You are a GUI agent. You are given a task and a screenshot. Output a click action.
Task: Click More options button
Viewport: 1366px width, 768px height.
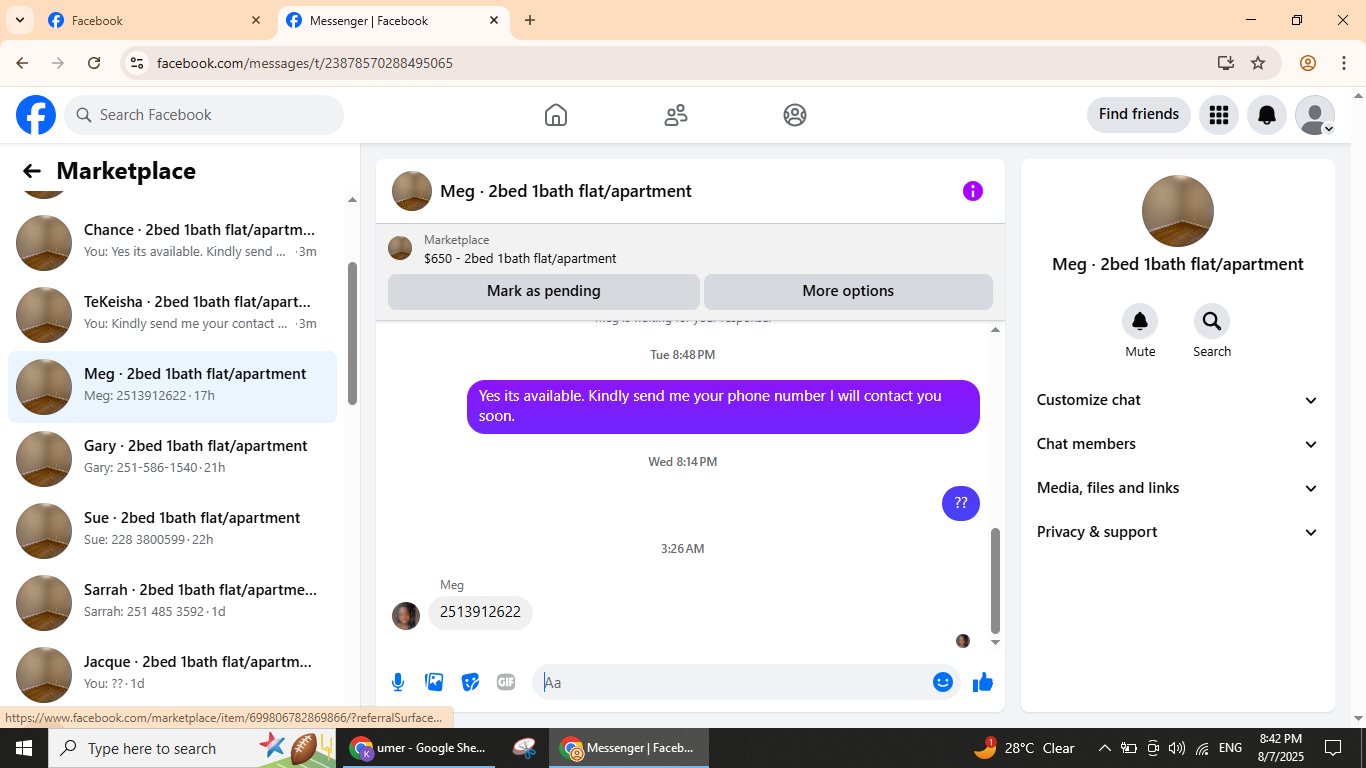848,291
